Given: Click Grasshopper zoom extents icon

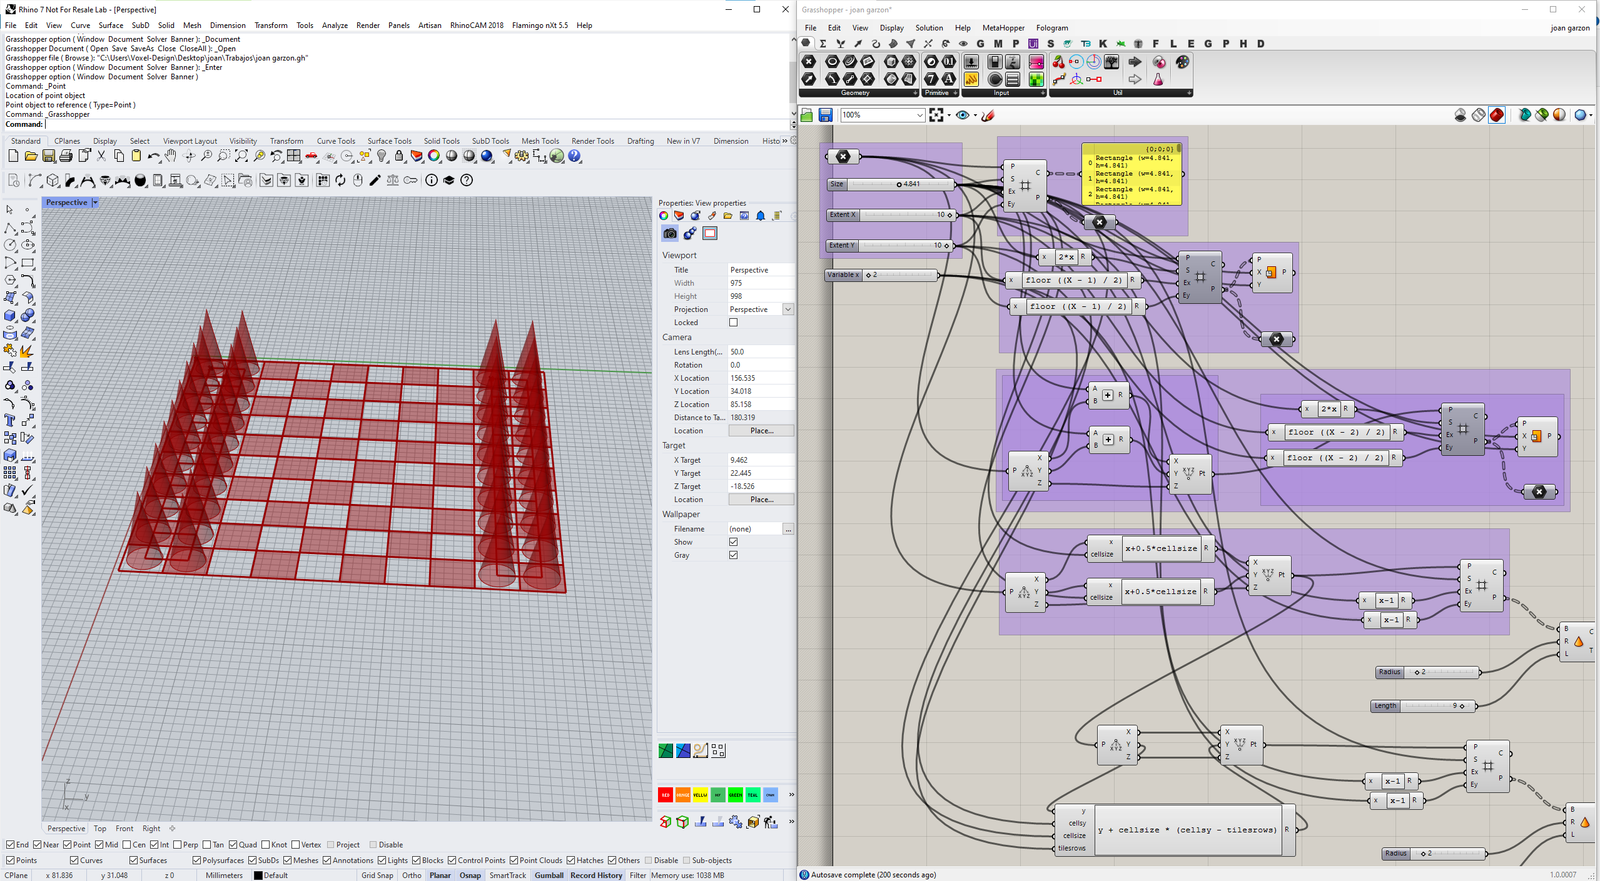Looking at the screenshot, I should [x=936, y=115].
